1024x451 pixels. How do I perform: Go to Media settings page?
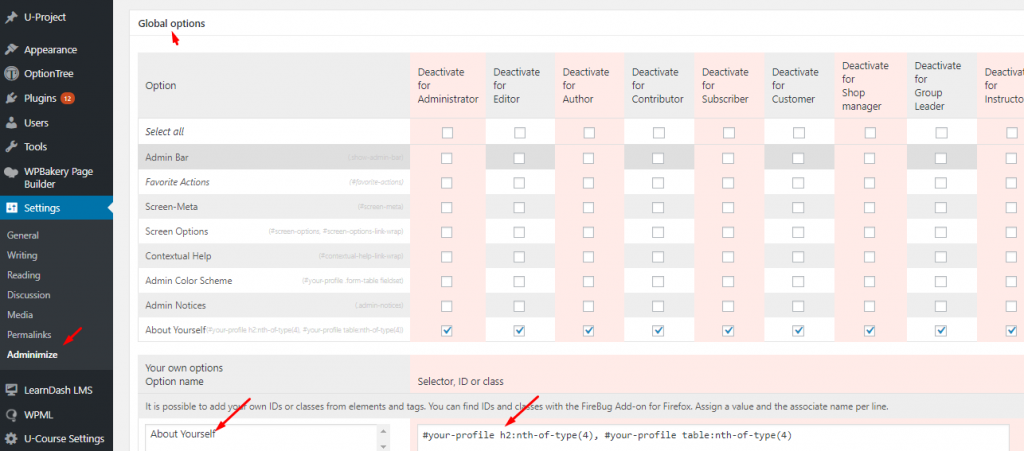pos(20,315)
